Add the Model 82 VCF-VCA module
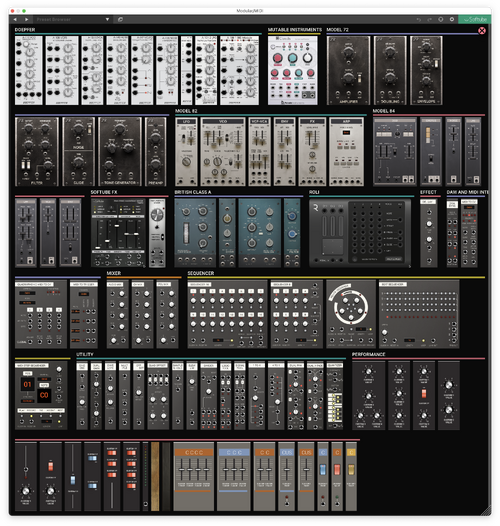This screenshot has width=500, height=526. point(259,152)
